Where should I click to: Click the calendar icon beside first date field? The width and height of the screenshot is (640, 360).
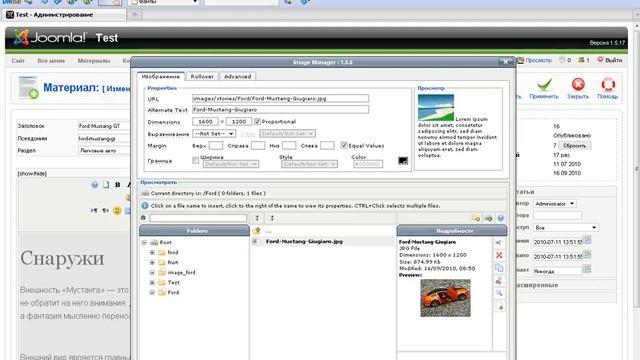click(587, 240)
